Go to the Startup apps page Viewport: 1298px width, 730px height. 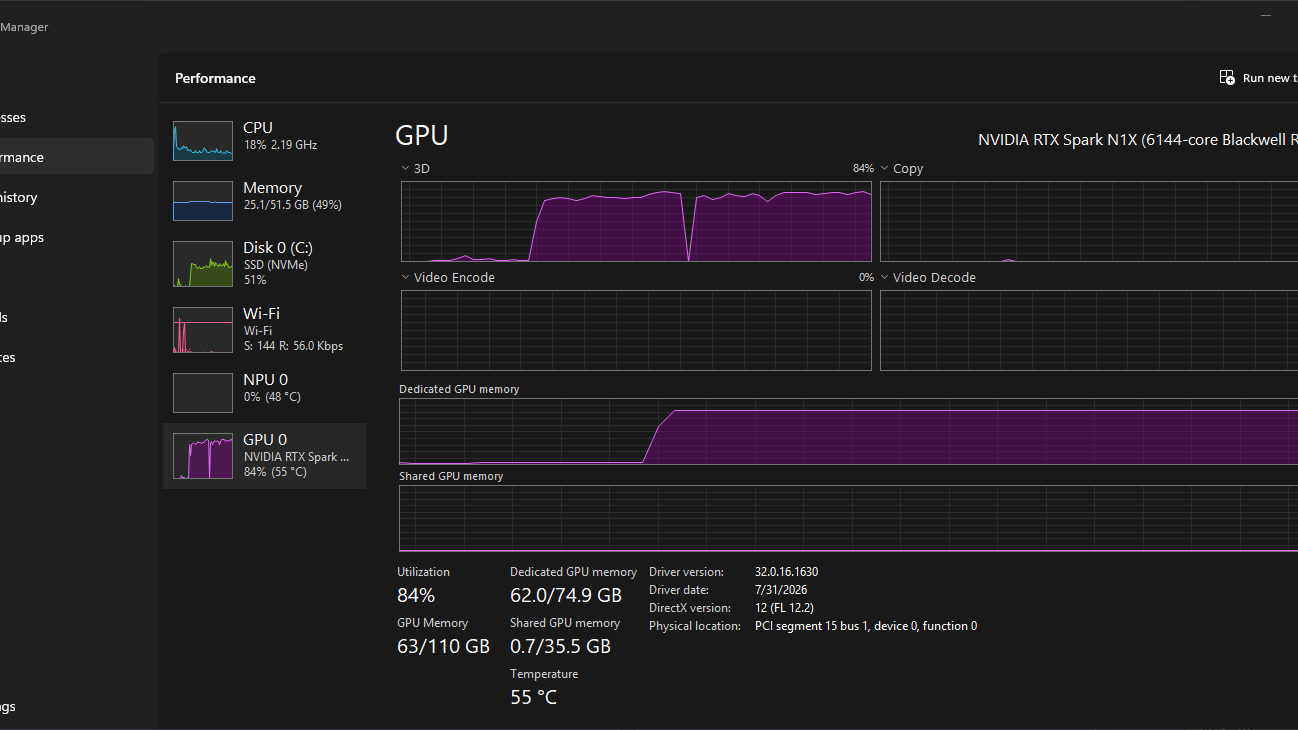(77, 237)
